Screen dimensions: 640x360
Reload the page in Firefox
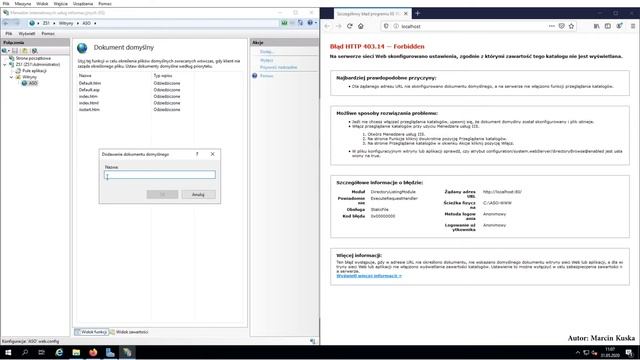350,26
